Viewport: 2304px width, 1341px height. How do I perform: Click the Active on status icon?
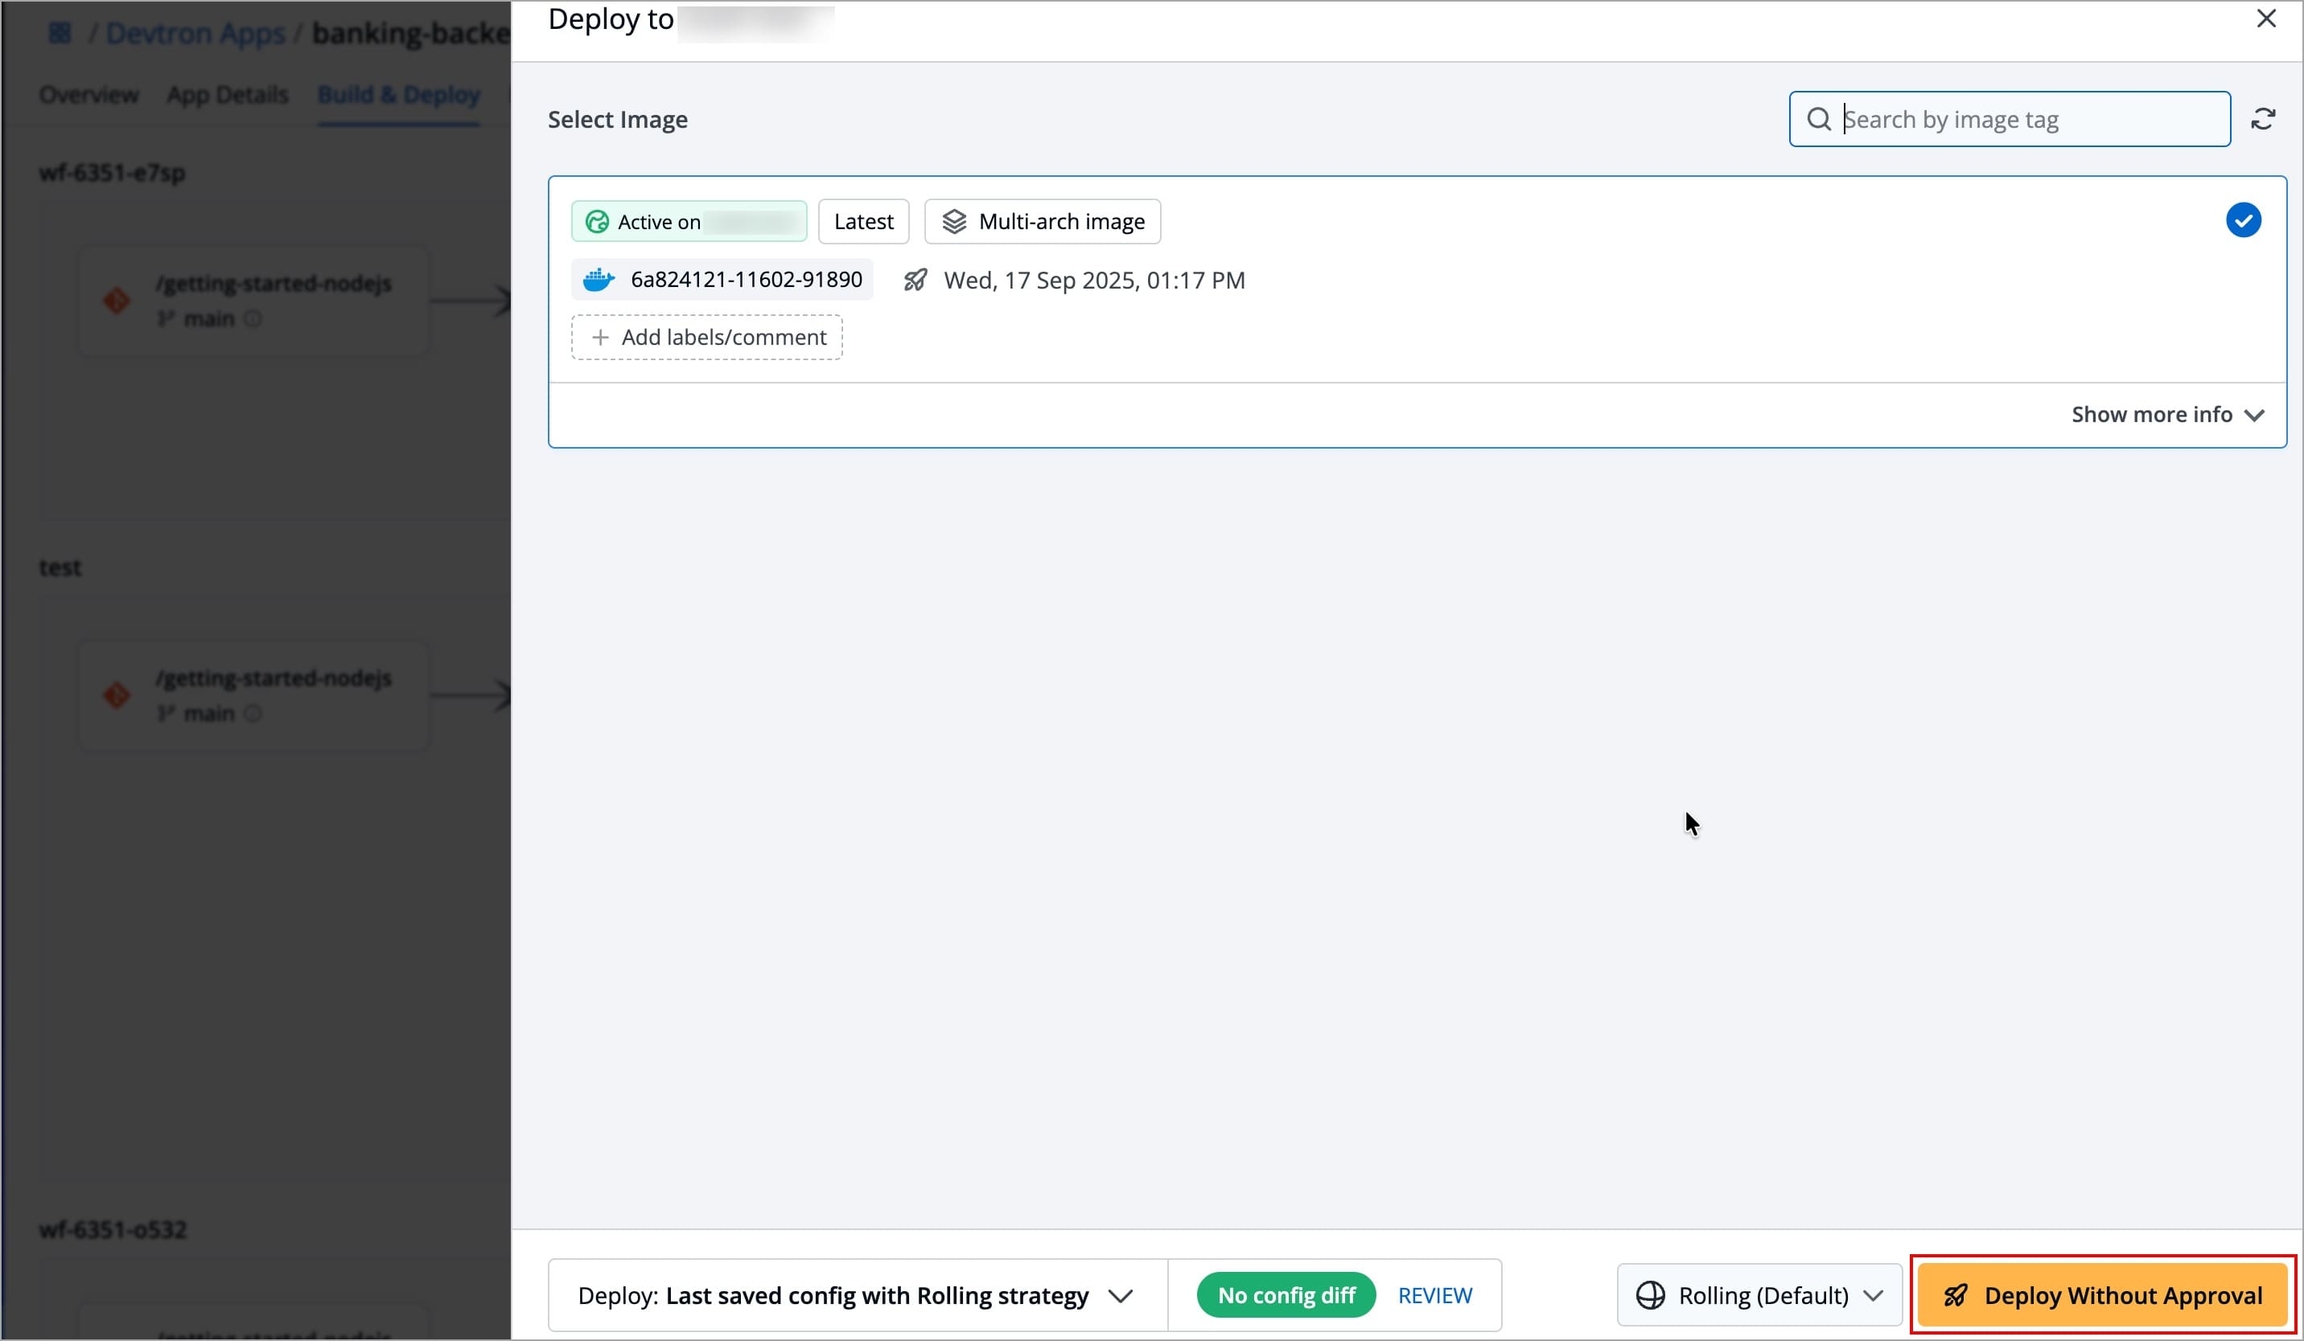[x=597, y=222]
